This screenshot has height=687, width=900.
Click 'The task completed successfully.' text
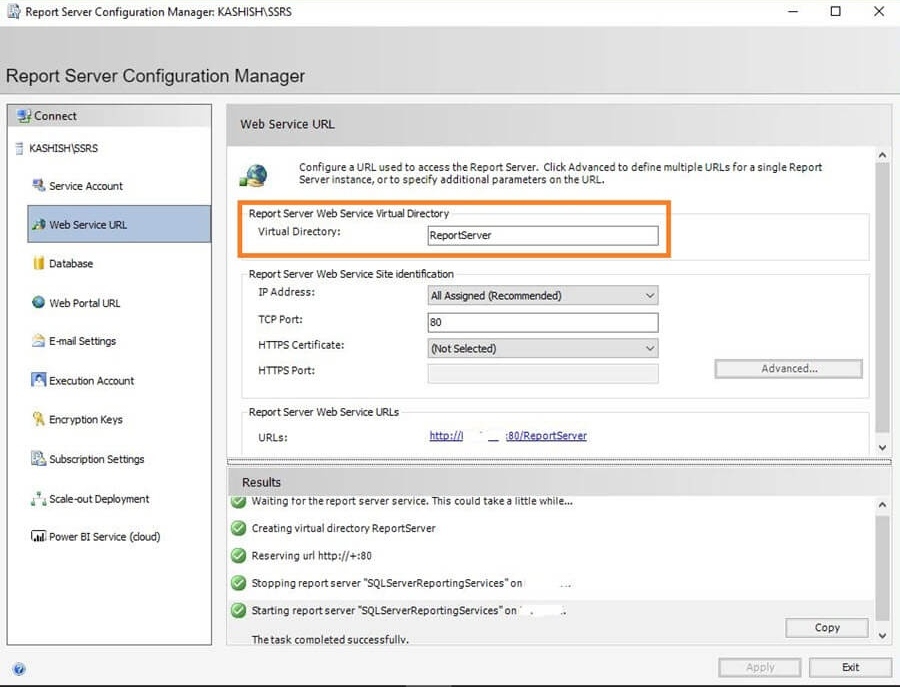(330, 639)
